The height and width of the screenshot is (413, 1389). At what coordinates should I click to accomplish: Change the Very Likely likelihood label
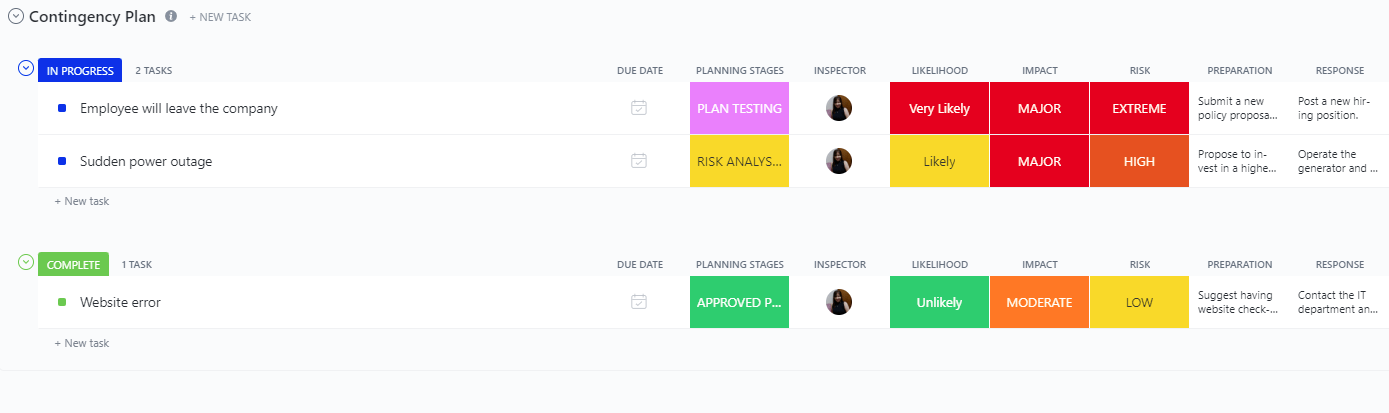pos(939,108)
